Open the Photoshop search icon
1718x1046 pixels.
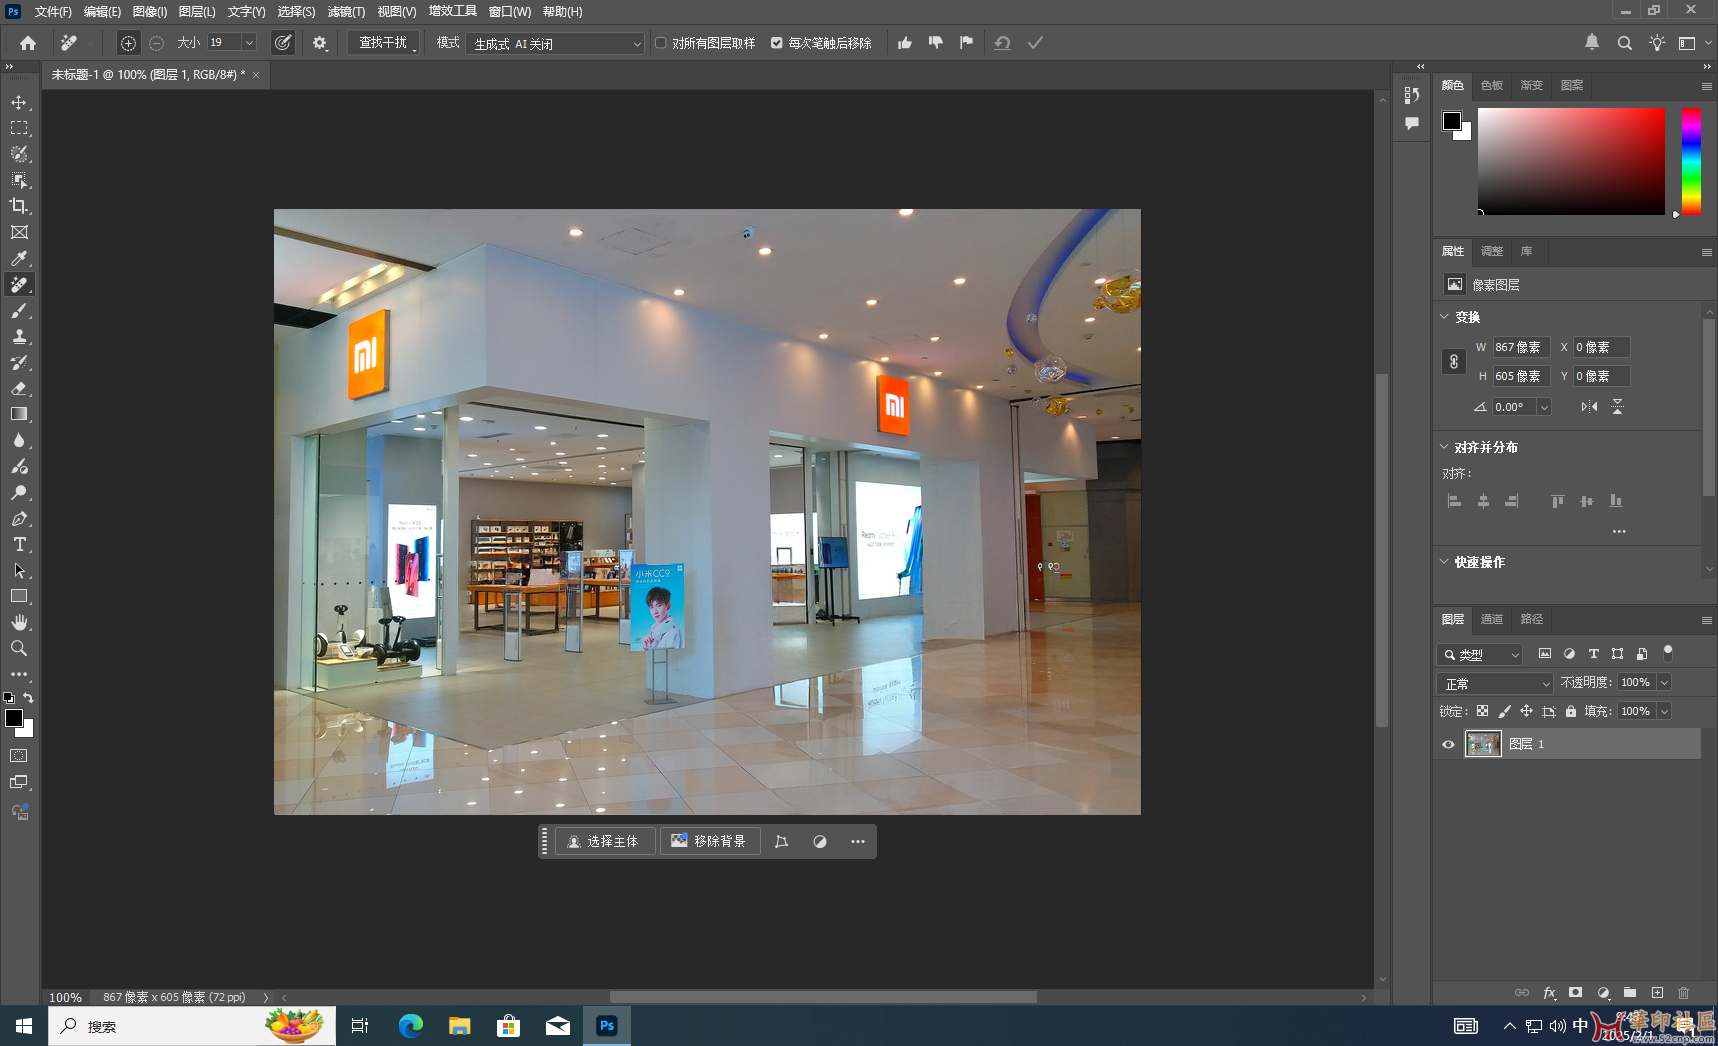1625,43
